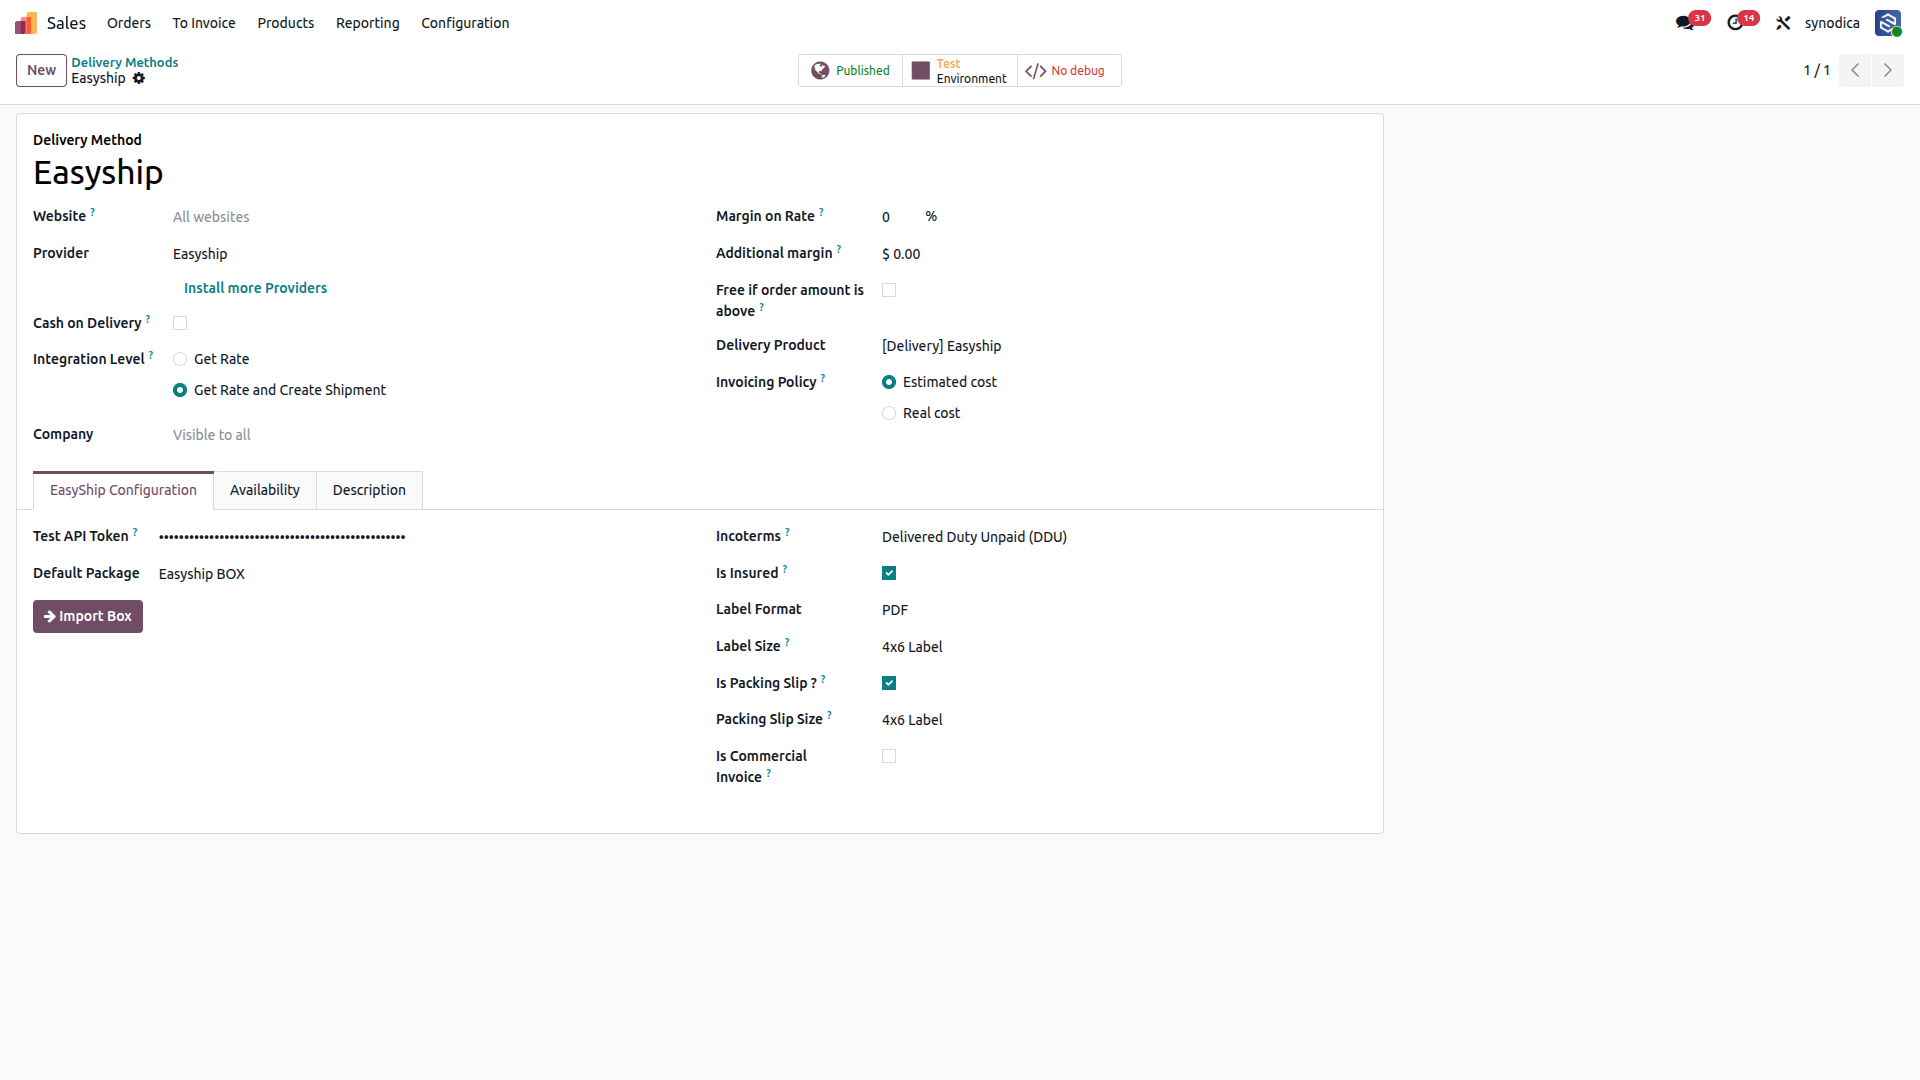Click the Published status button label
This screenshot has height=1080, width=1920.
tap(862, 71)
